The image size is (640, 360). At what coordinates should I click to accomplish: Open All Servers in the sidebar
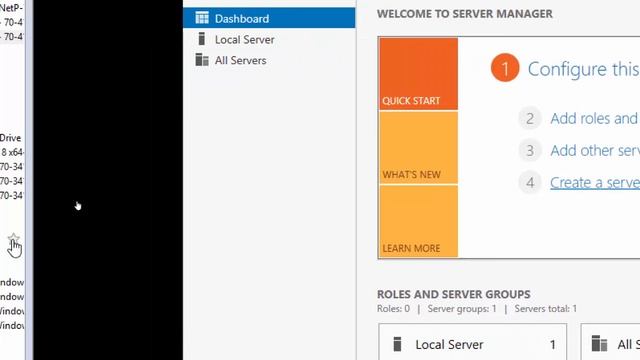coord(240,60)
